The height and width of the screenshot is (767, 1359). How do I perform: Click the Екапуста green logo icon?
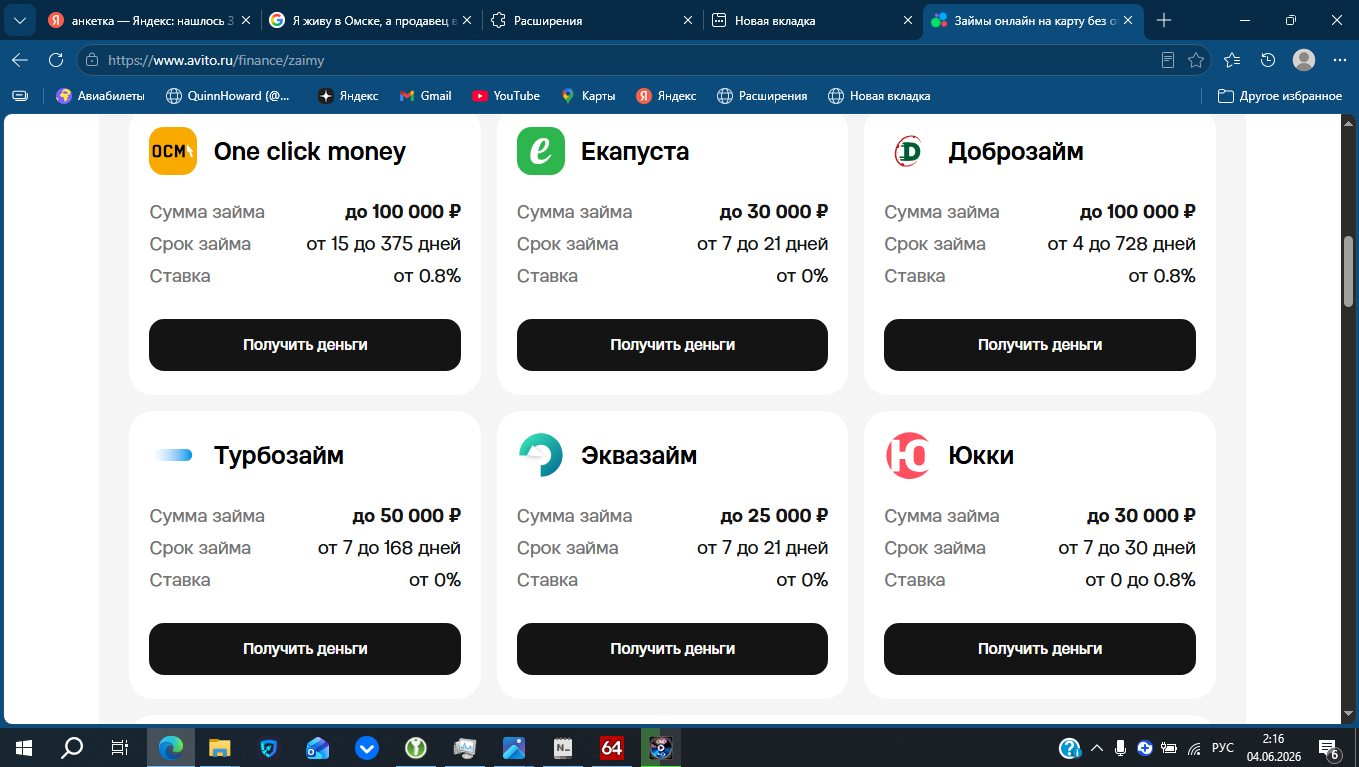(541, 151)
